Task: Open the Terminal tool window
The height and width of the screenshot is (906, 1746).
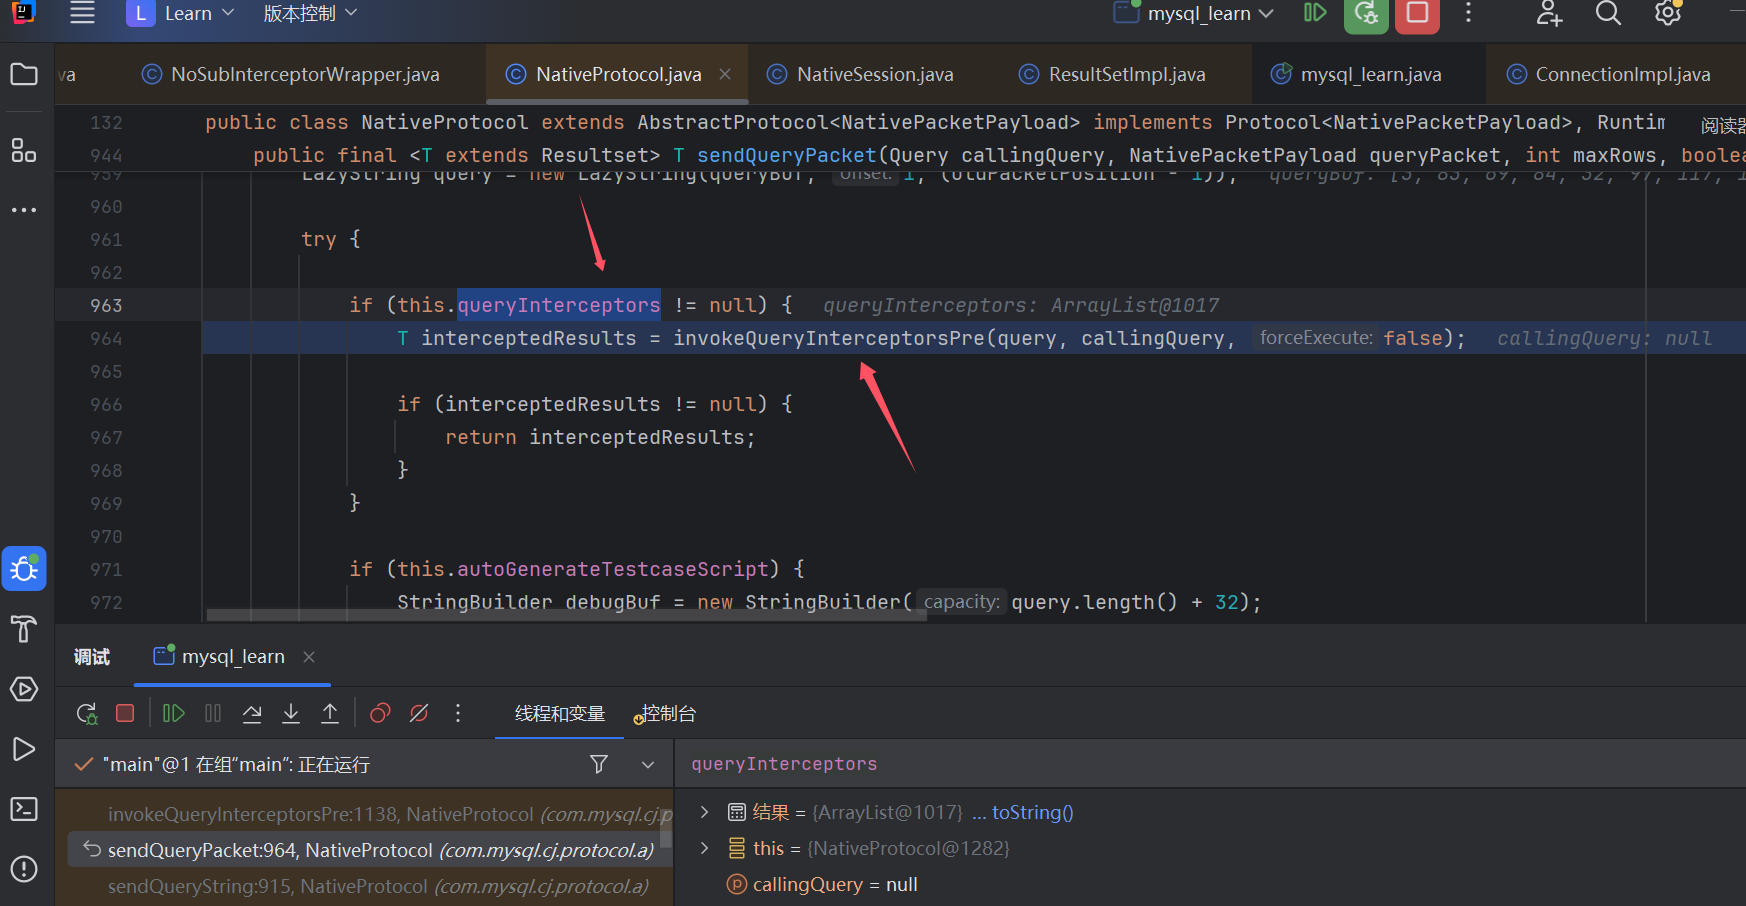Action: 24,809
